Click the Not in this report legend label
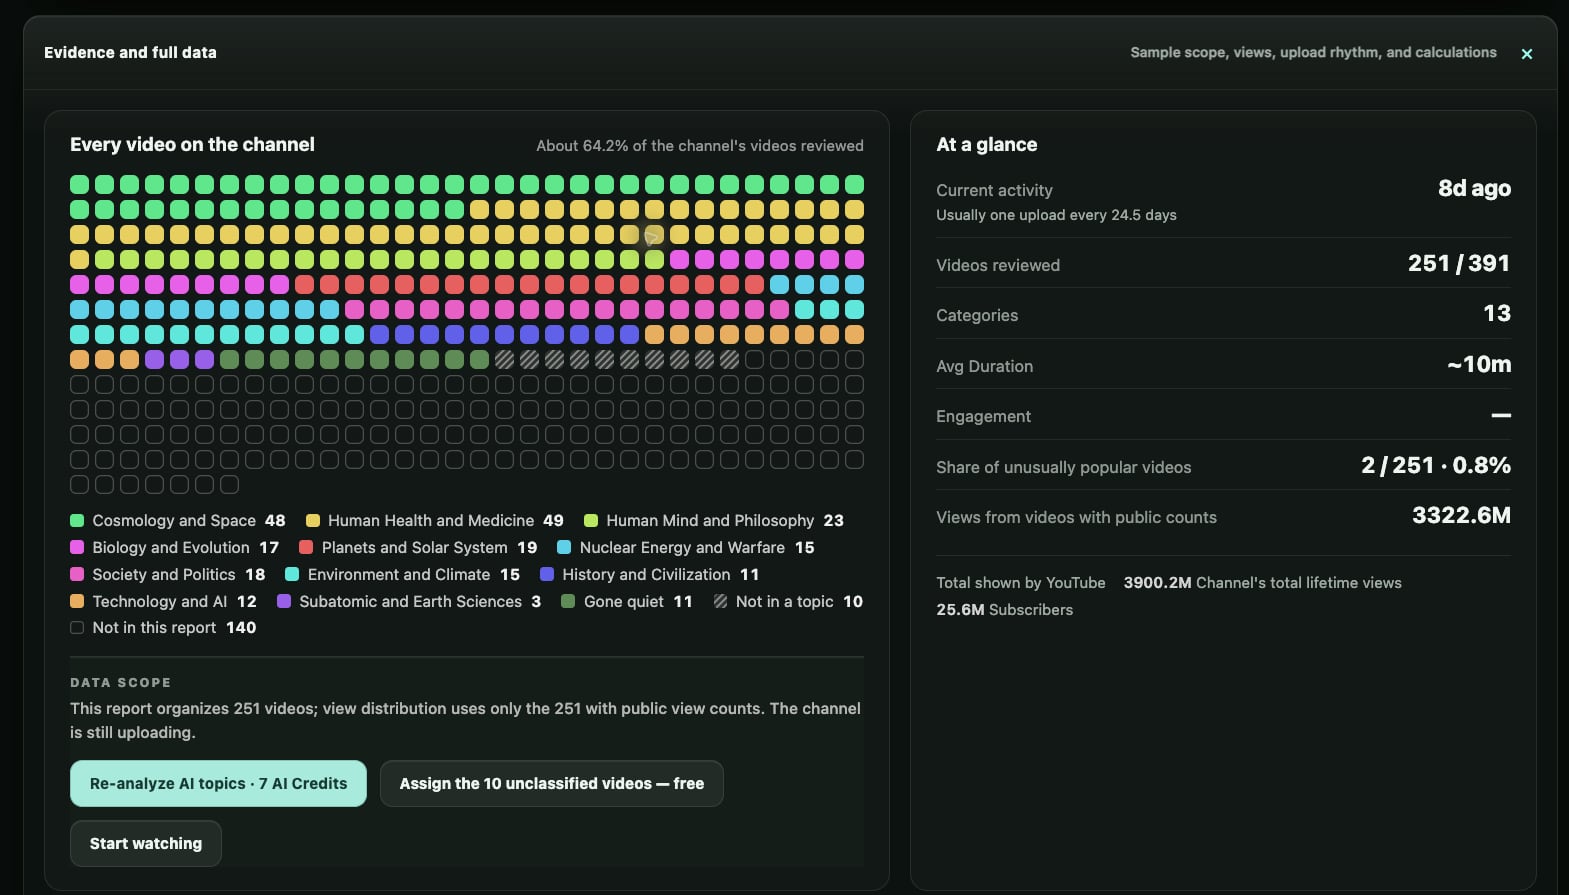 point(154,627)
